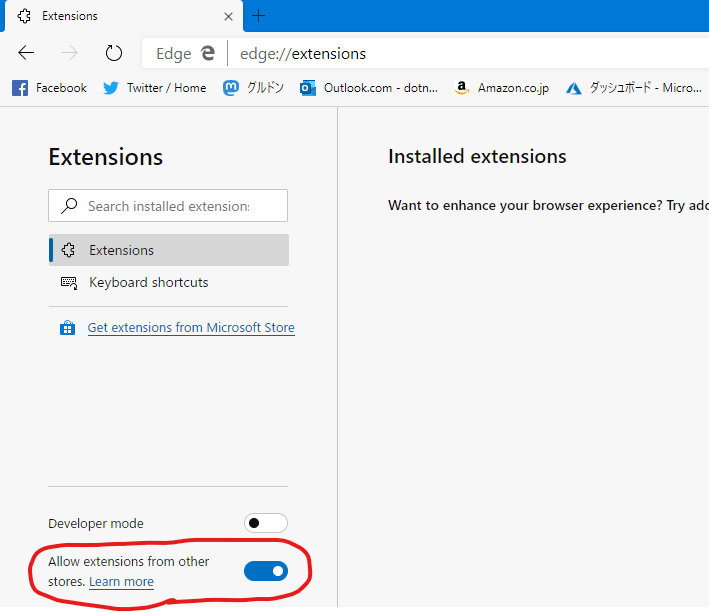Screen dimensions: 709x612
Task: Click the Edge logo in address bar
Action: click(208, 53)
